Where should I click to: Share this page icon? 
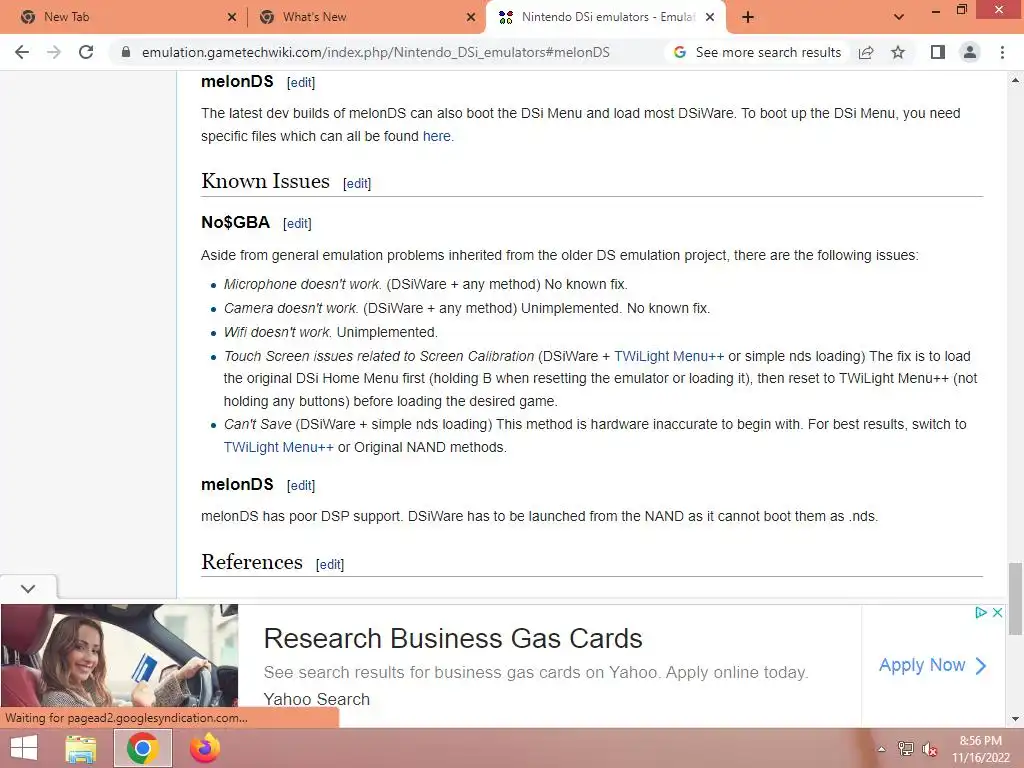(866, 52)
